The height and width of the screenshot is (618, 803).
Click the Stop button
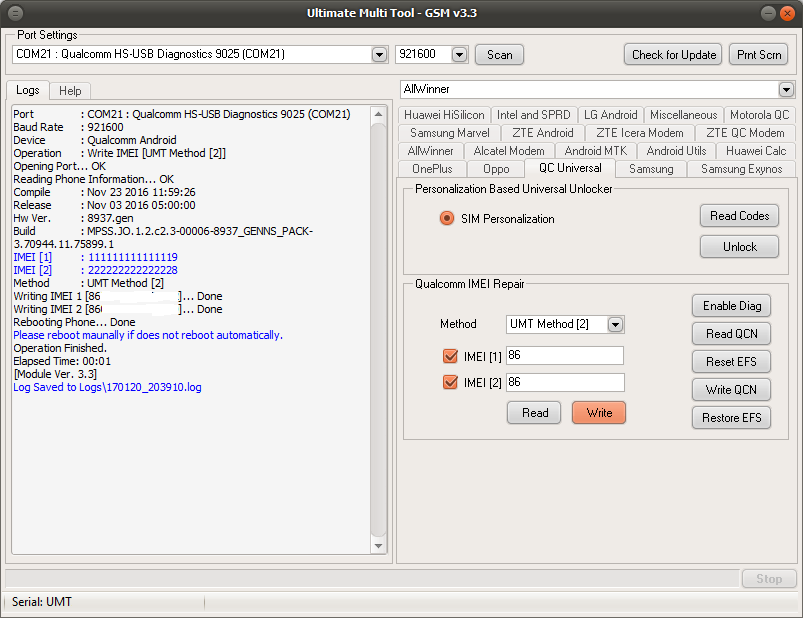(769, 579)
